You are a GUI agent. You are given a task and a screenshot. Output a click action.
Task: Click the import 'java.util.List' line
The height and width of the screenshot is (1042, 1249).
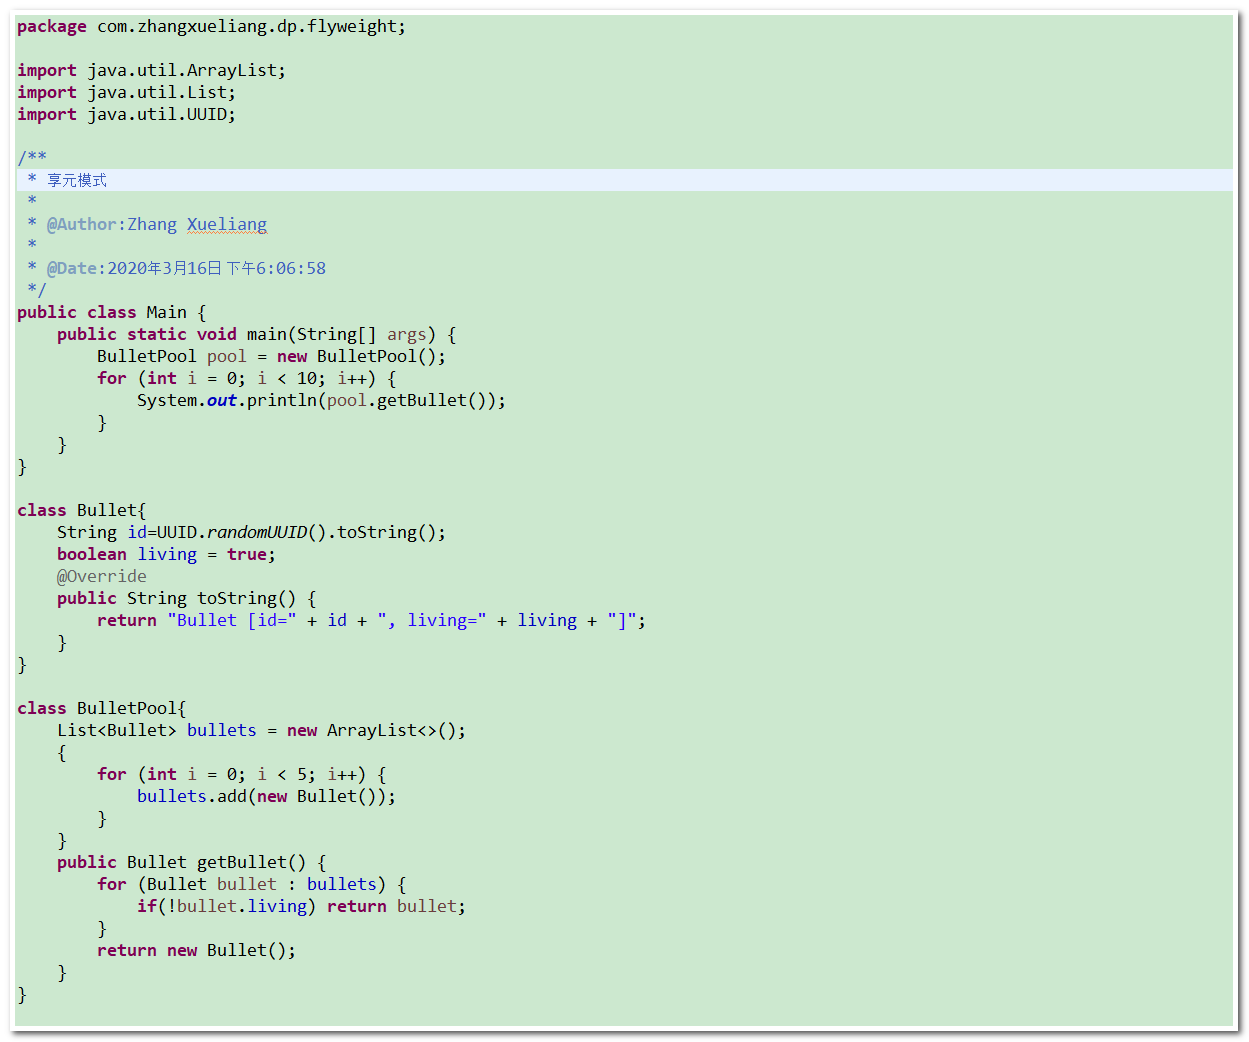[126, 93]
